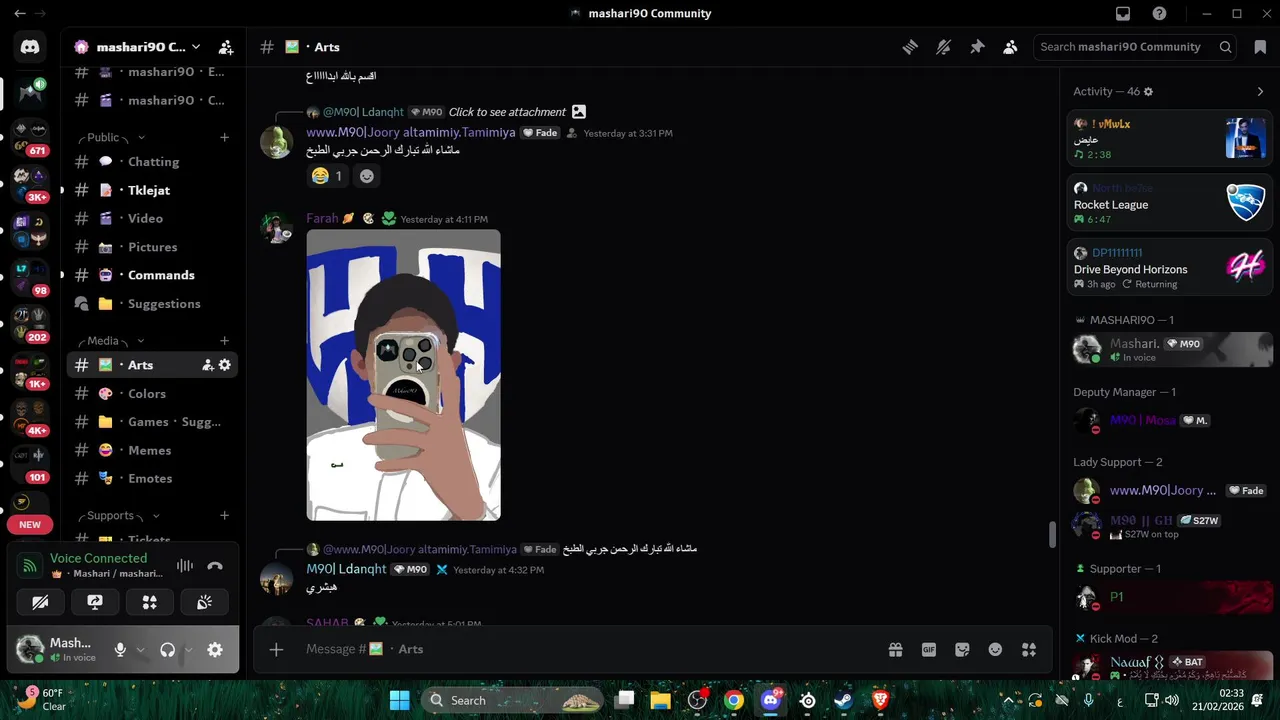Create channel in Public category
The width and height of the screenshot is (1280, 720).
coord(224,138)
